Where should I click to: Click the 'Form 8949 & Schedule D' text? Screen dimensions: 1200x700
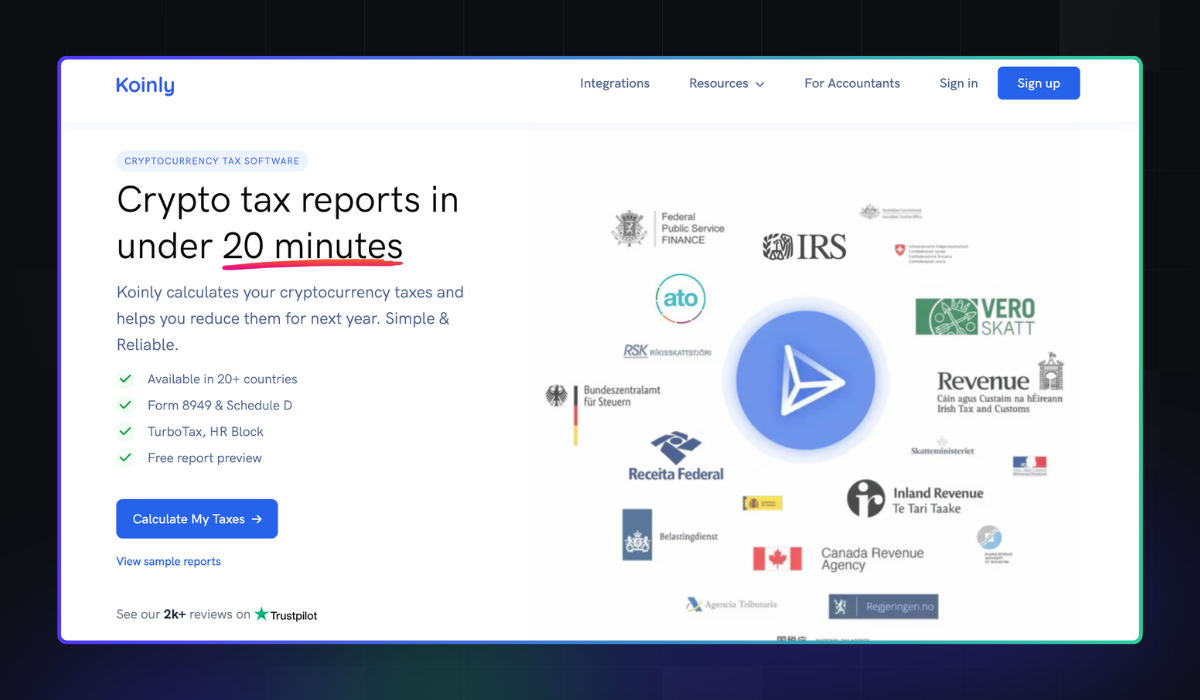click(220, 405)
